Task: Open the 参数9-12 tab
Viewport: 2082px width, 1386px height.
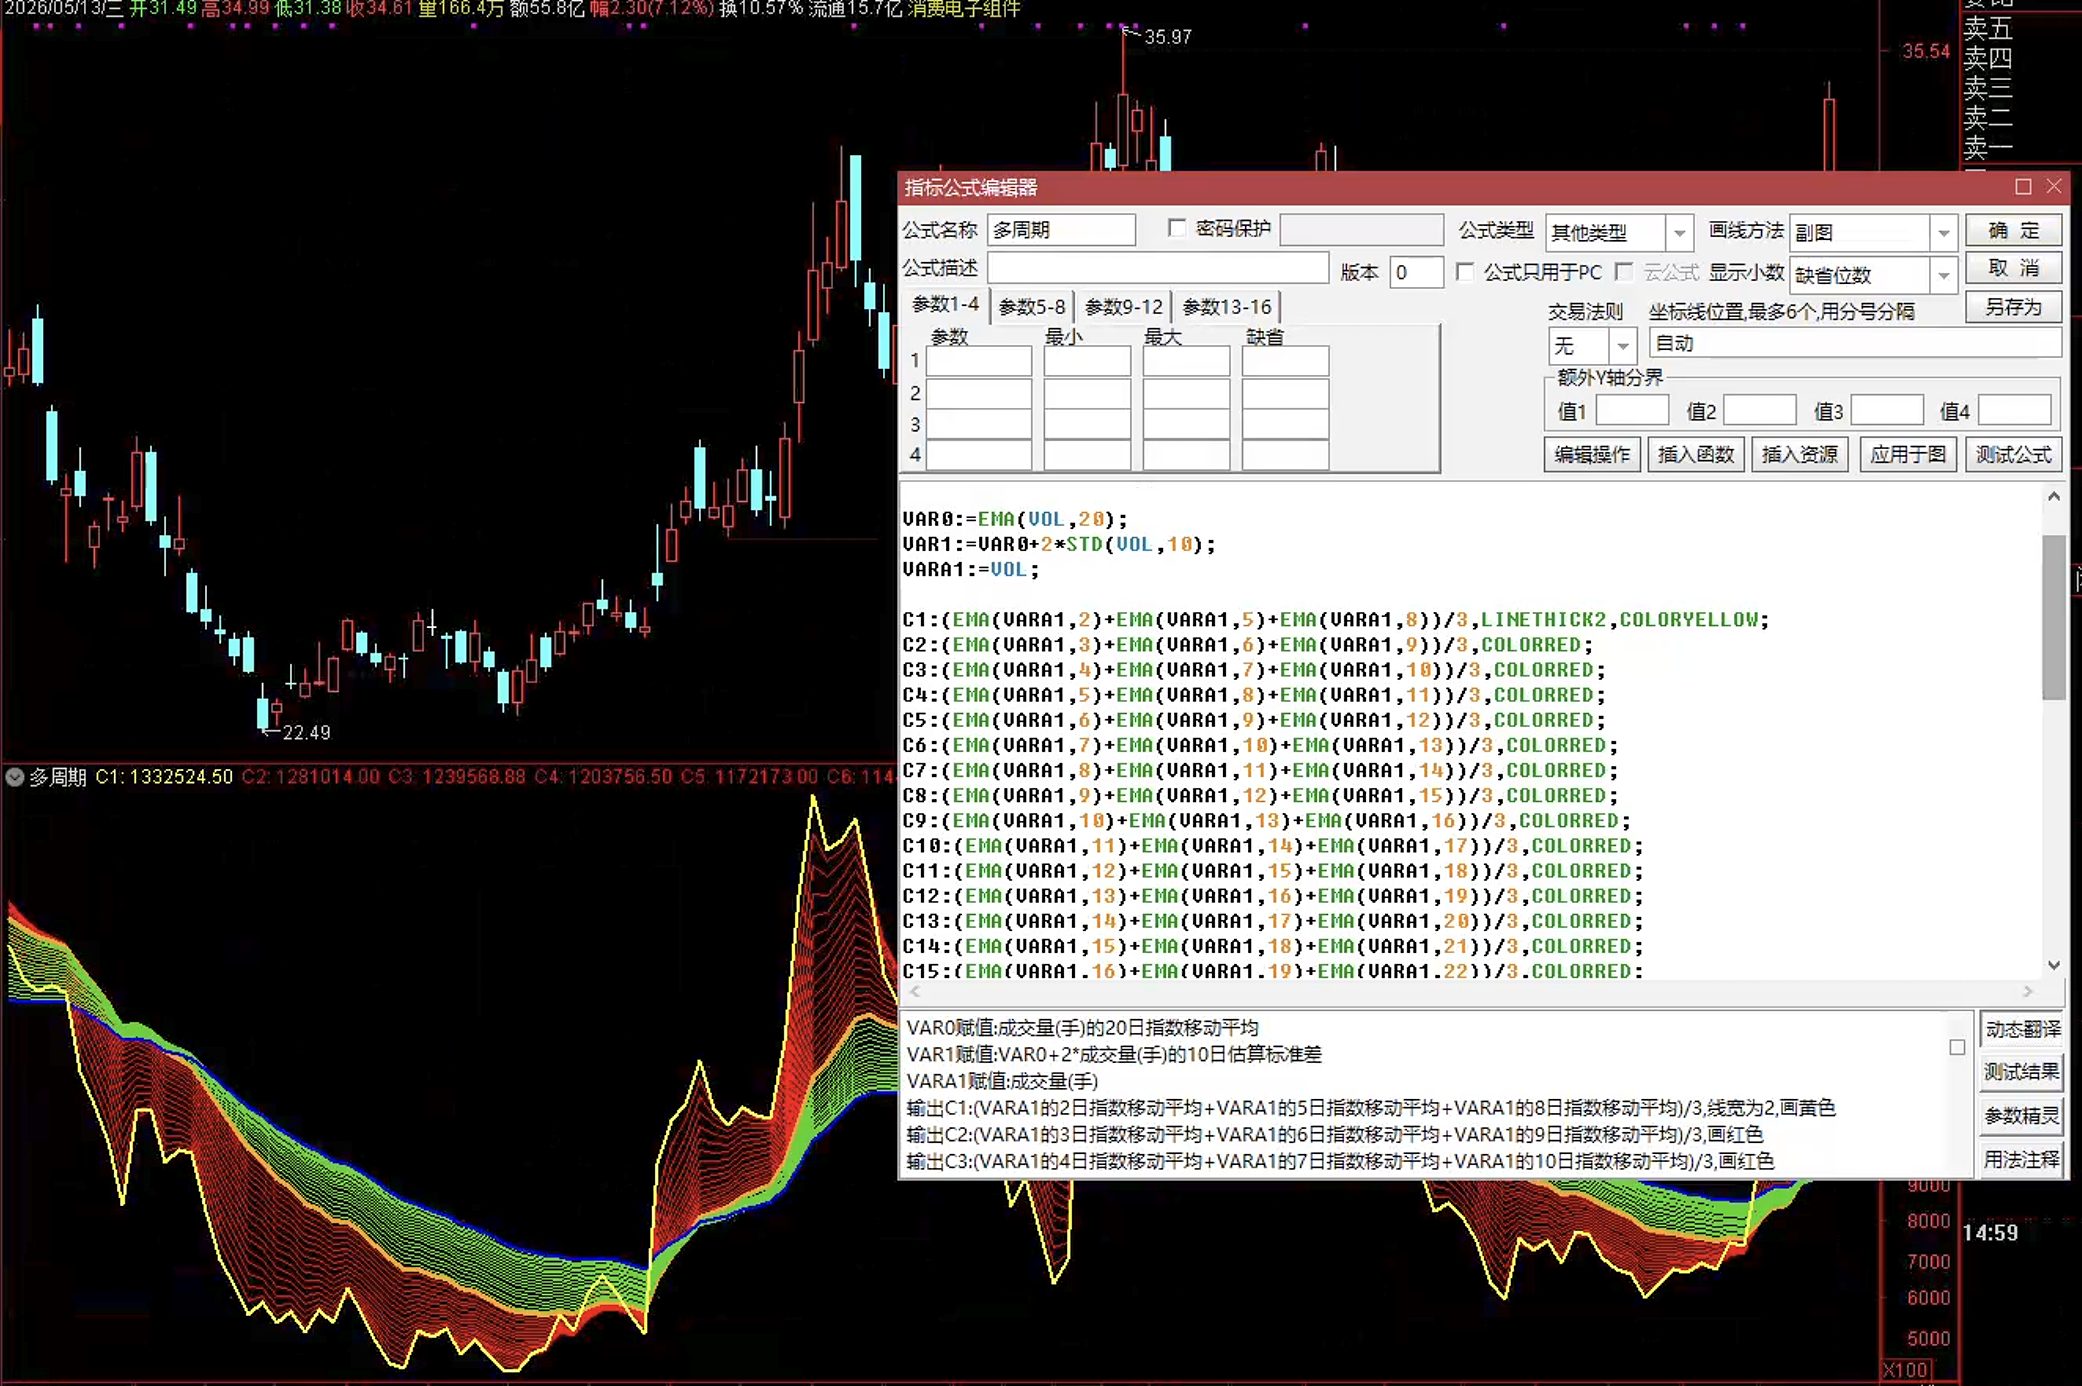Action: coord(1124,307)
